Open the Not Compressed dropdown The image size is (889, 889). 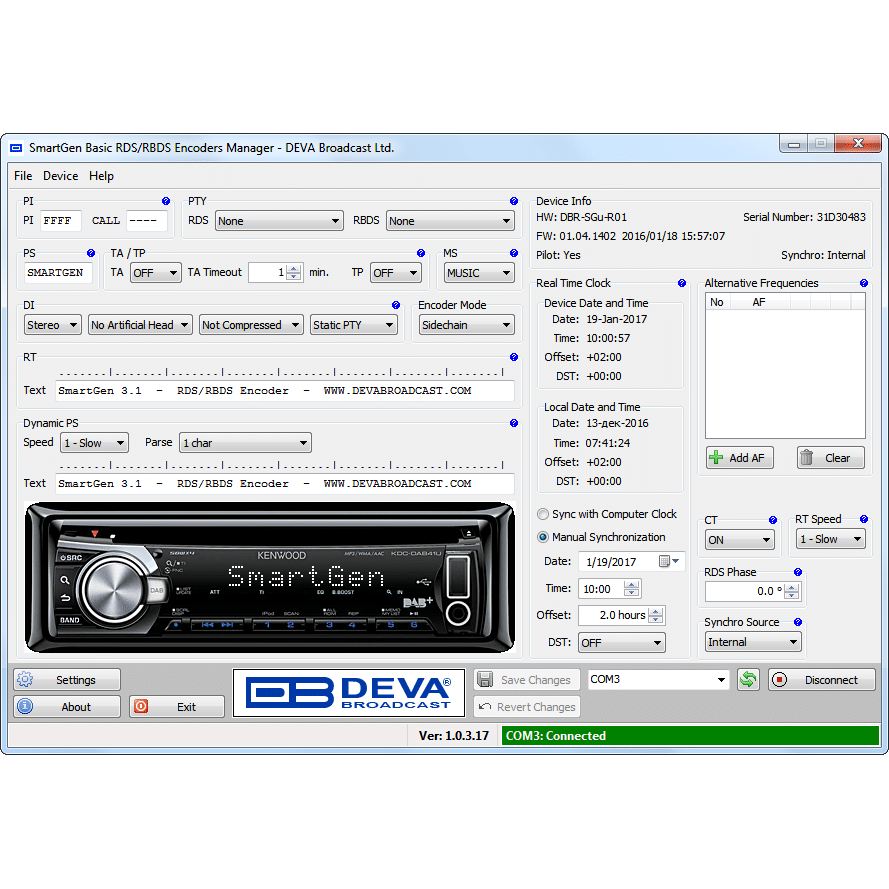[251, 325]
